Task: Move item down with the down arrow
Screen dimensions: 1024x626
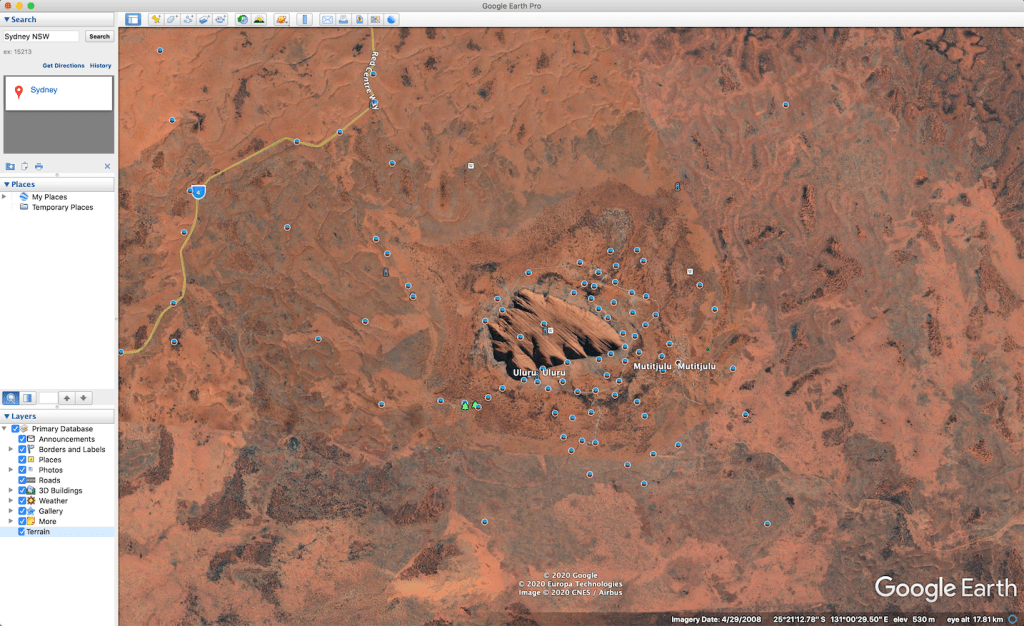Action: (84, 398)
